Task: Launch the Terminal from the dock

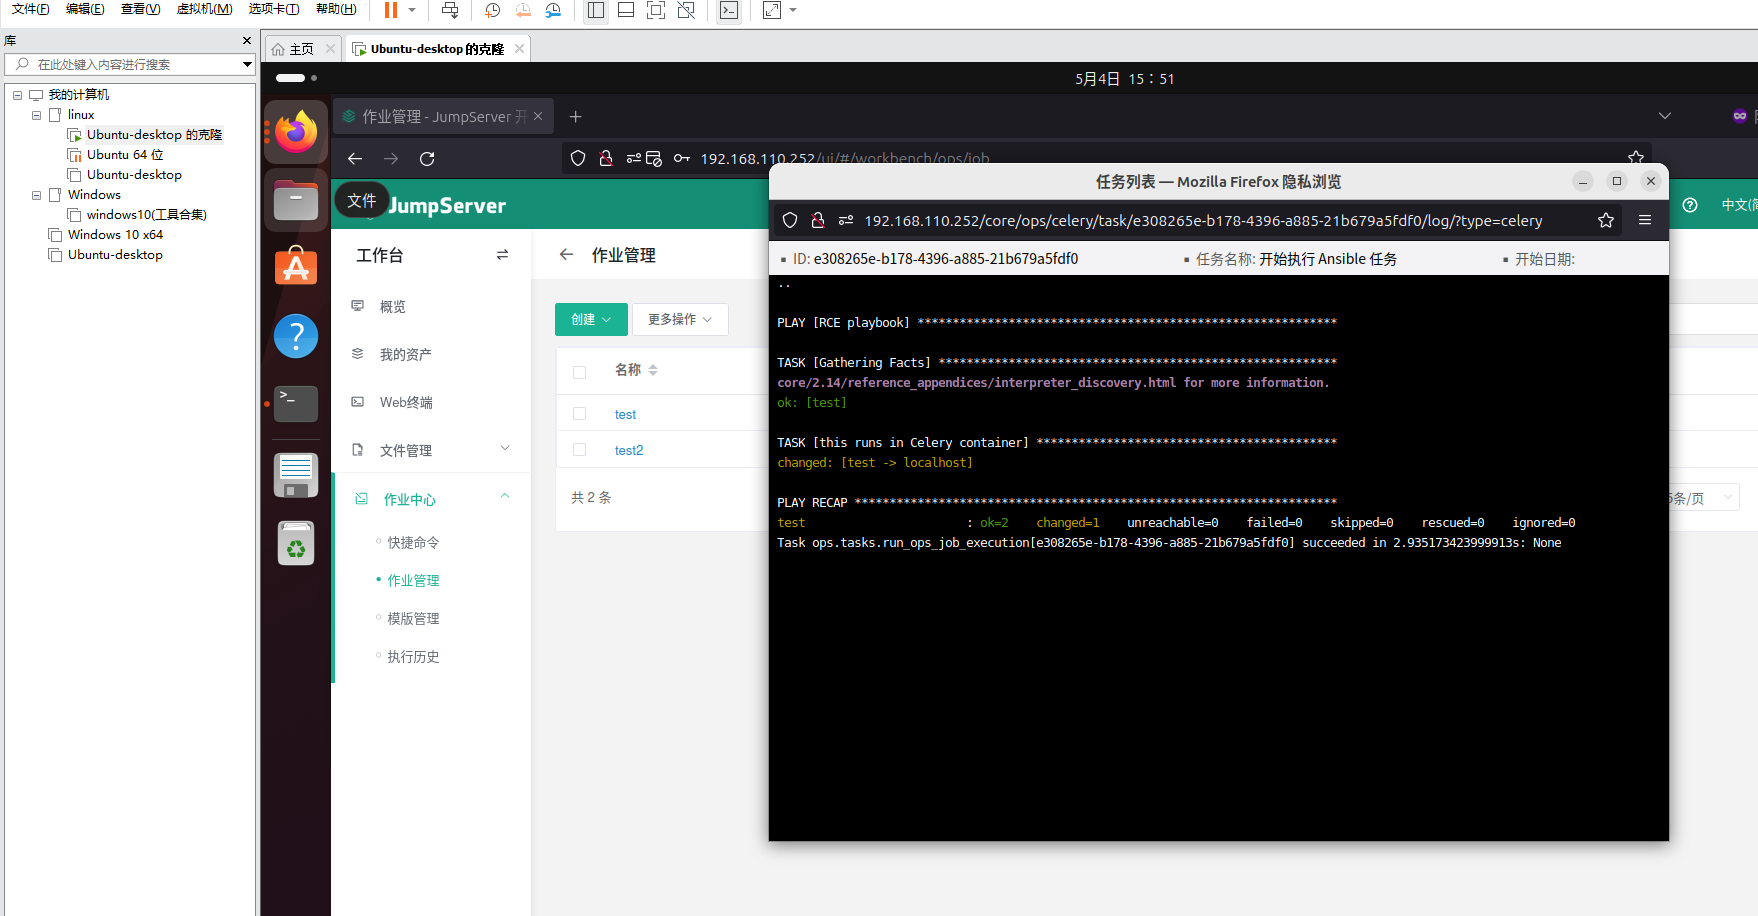Action: pyautogui.click(x=296, y=403)
